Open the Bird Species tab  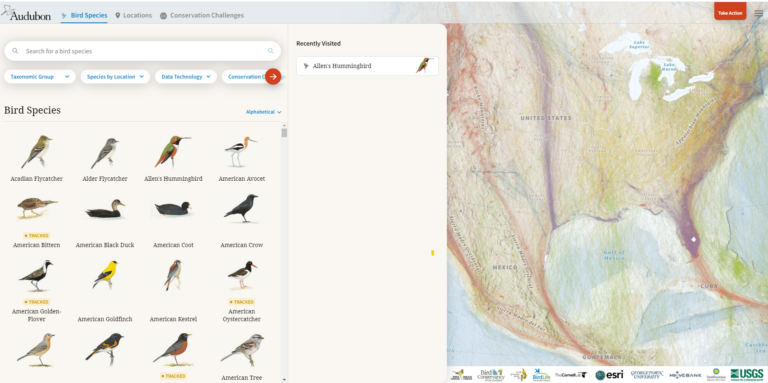click(84, 15)
